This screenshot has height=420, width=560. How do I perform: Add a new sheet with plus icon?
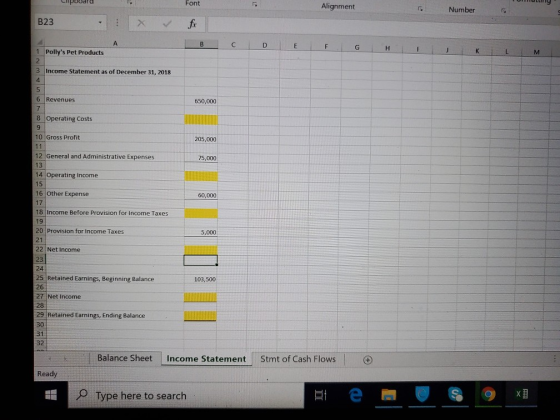click(368, 360)
